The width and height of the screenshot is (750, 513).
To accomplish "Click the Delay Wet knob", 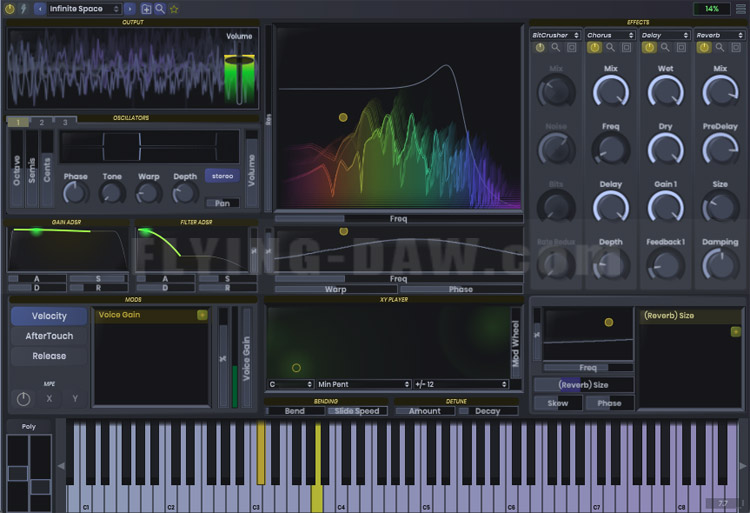I will (x=665, y=92).
